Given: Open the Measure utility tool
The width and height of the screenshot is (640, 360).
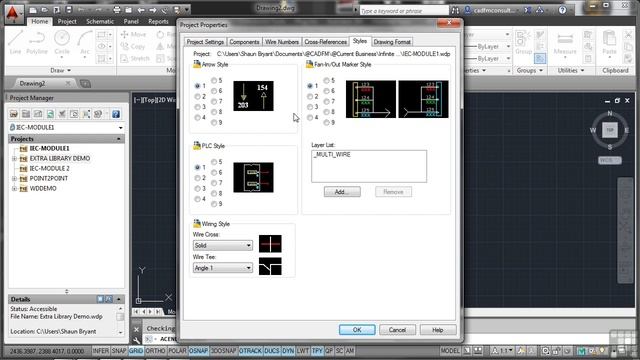Looking at the screenshot, I should coord(565,43).
